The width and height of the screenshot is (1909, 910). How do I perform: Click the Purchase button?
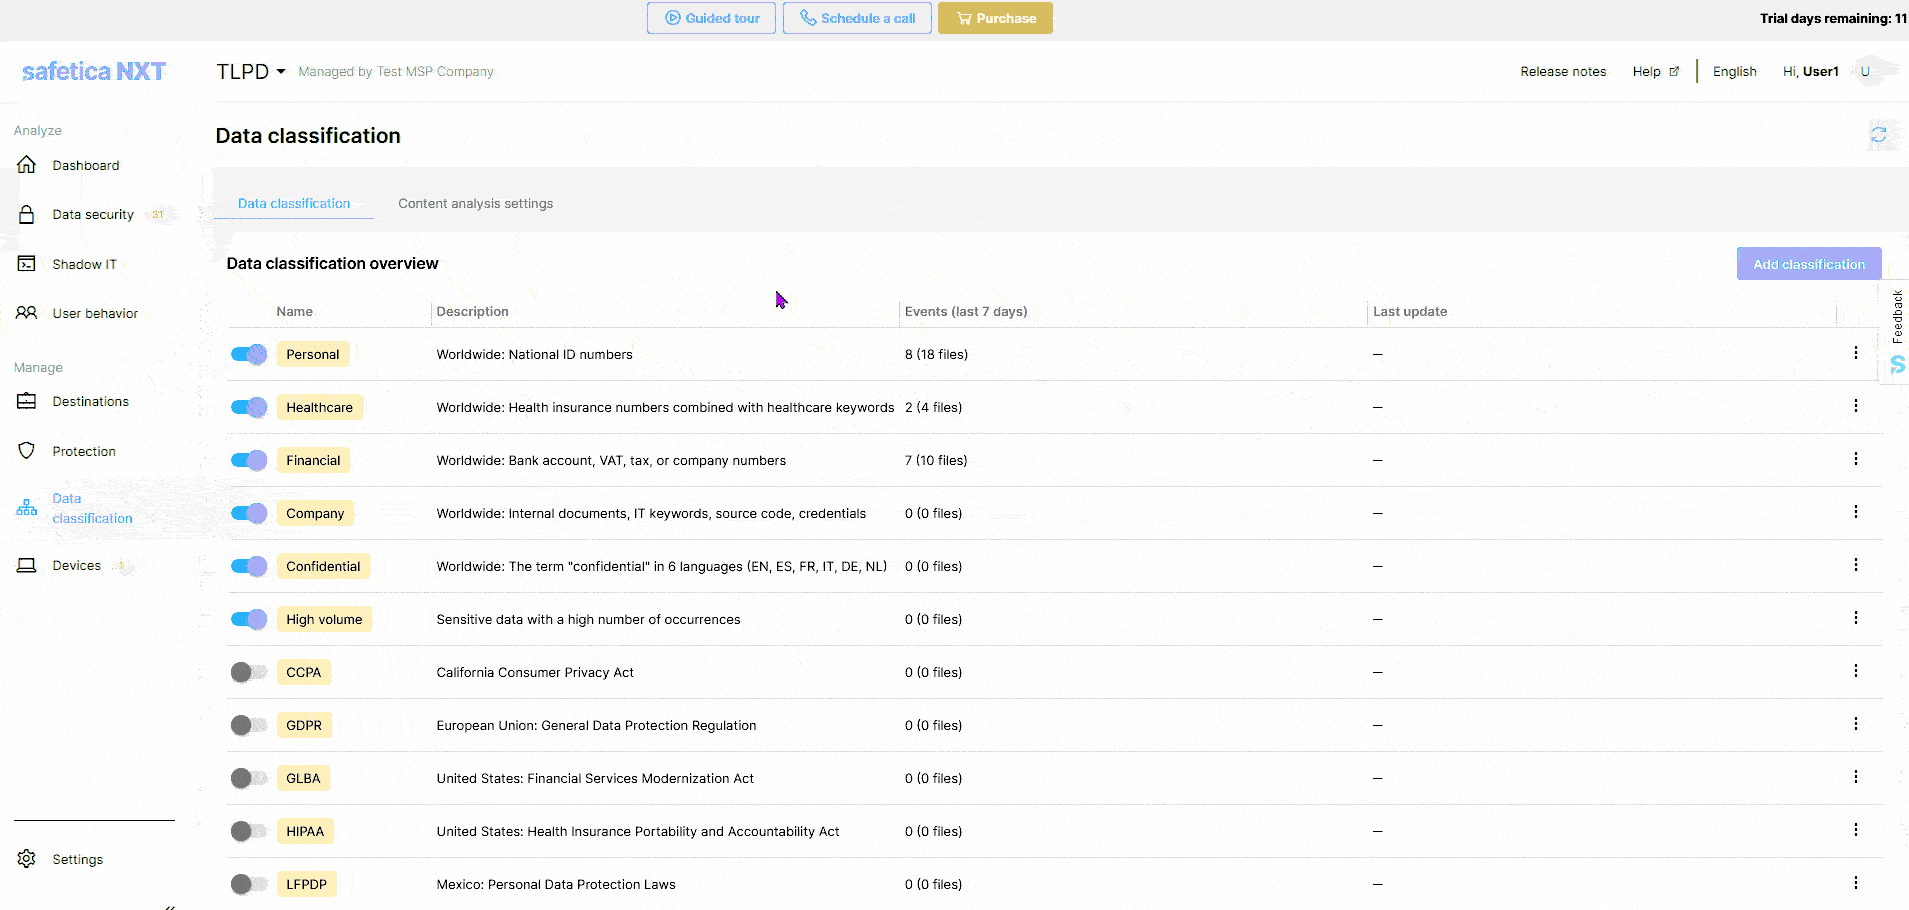tap(995, 18)
